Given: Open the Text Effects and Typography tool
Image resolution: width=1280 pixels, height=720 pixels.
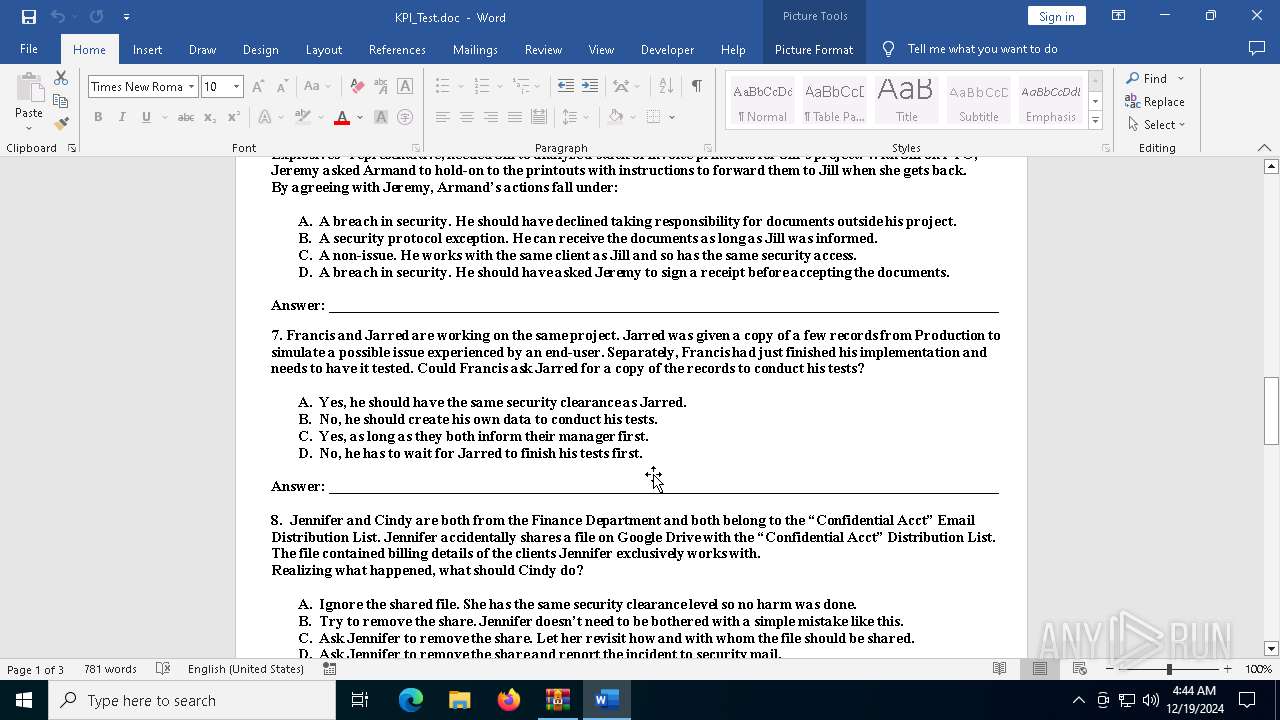Looking at the screenshot, I should coord(265,117).
